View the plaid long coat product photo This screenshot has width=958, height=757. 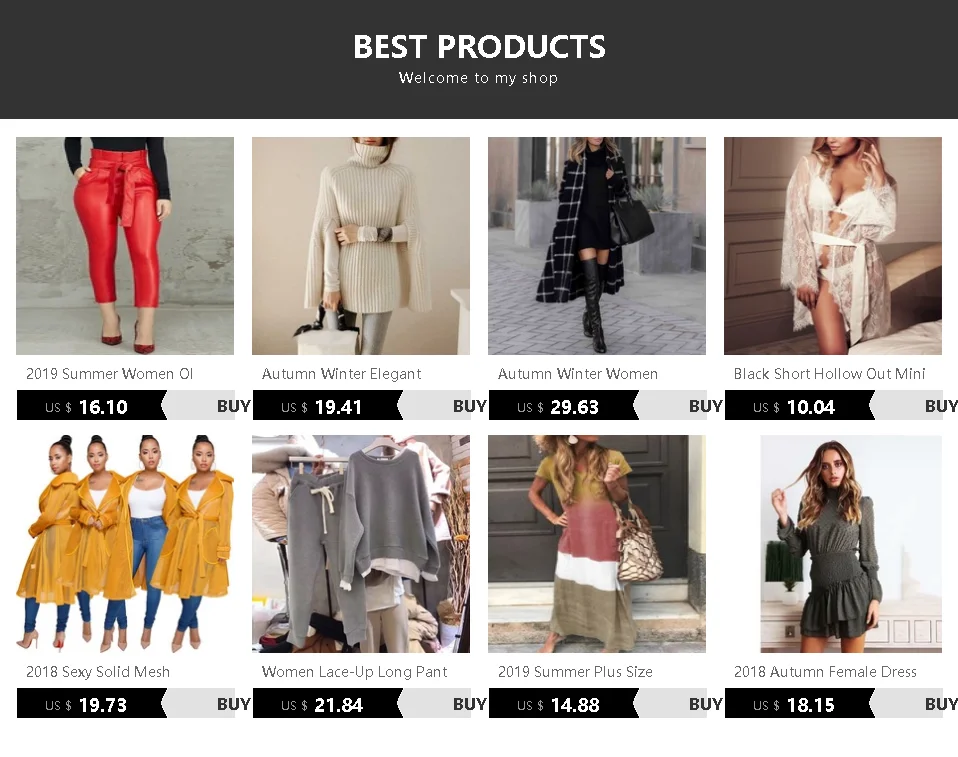tap(597, 246)
